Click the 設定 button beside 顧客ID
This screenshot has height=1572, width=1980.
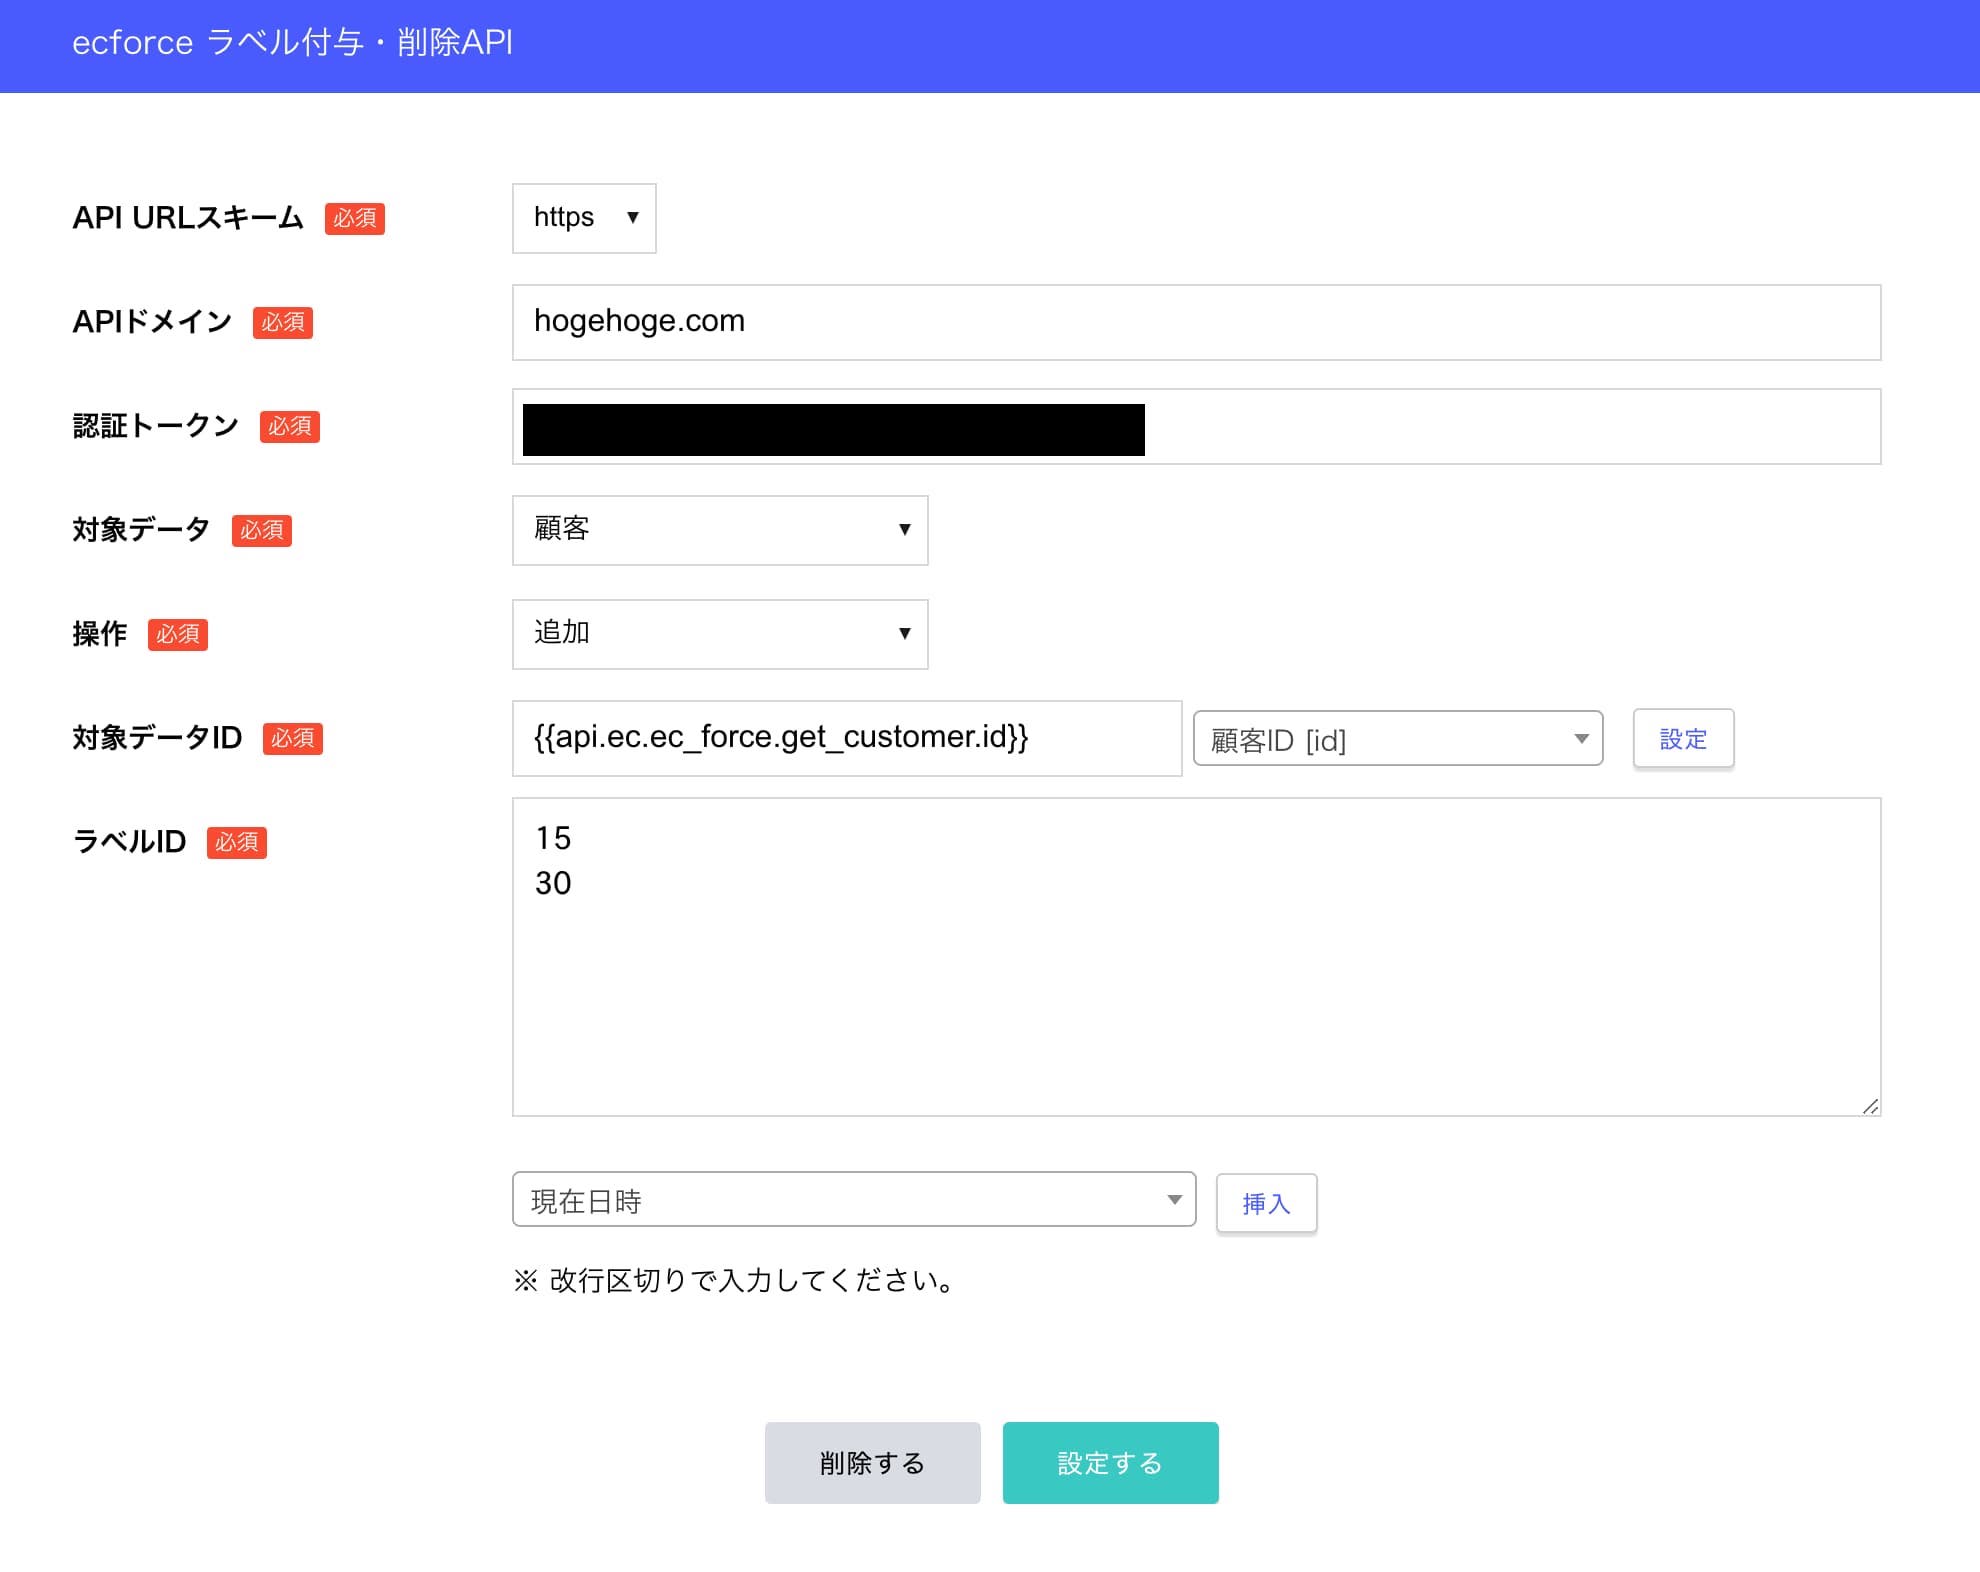1683,739
